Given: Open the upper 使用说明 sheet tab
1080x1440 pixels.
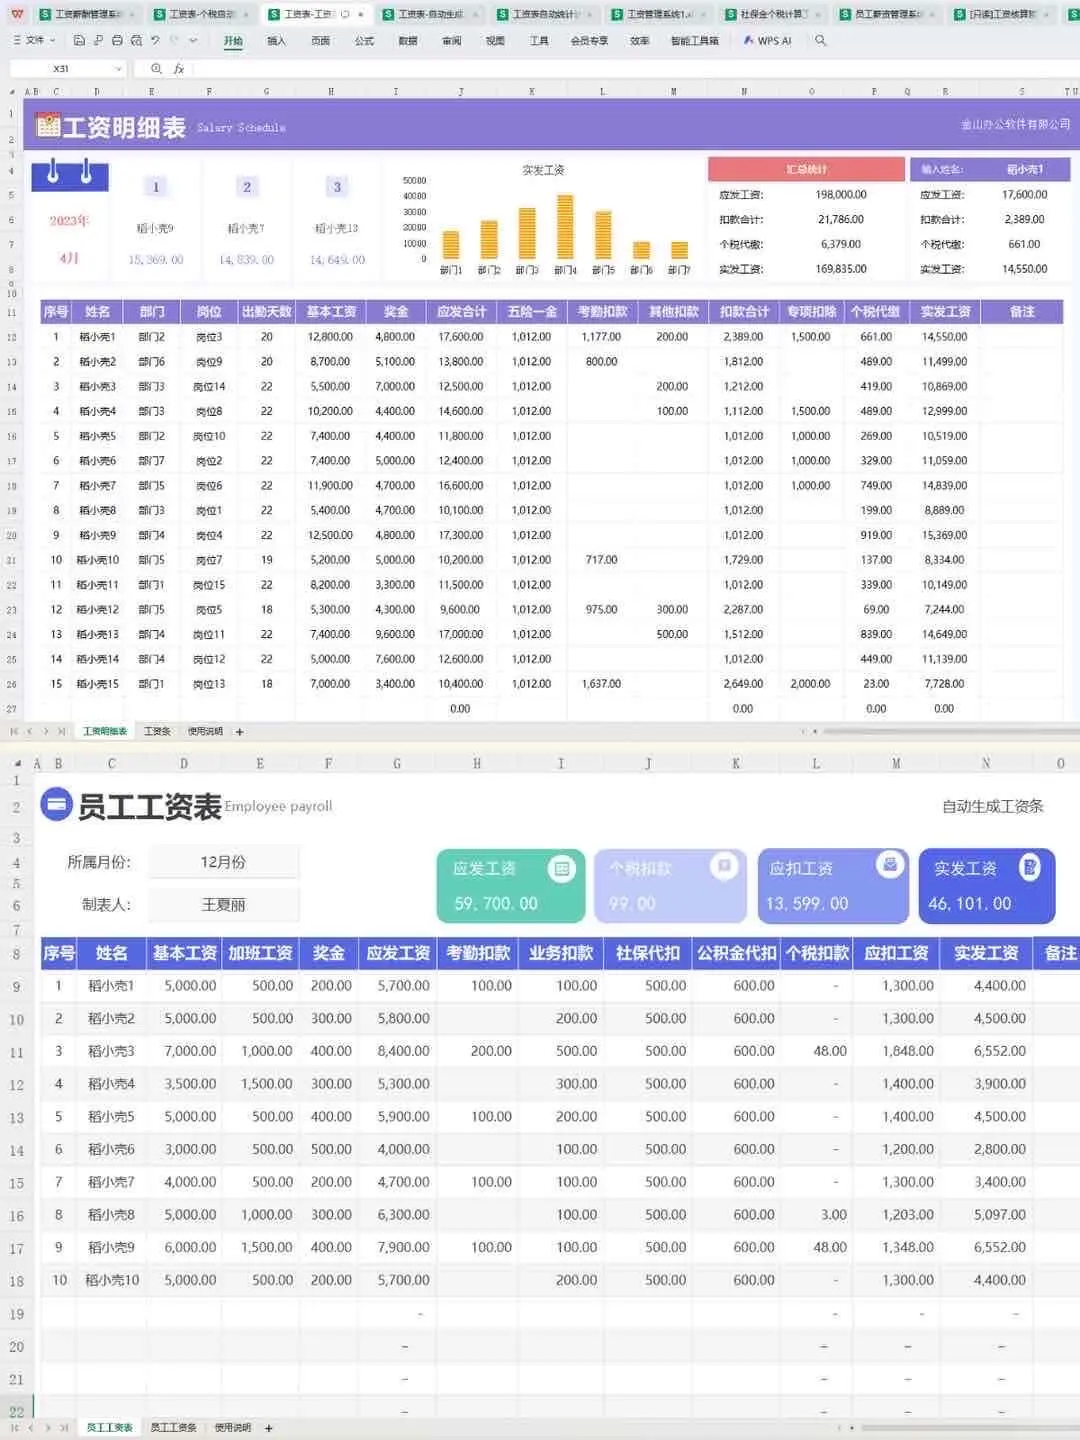Looking at the screenshot, I should click(205, 732).
